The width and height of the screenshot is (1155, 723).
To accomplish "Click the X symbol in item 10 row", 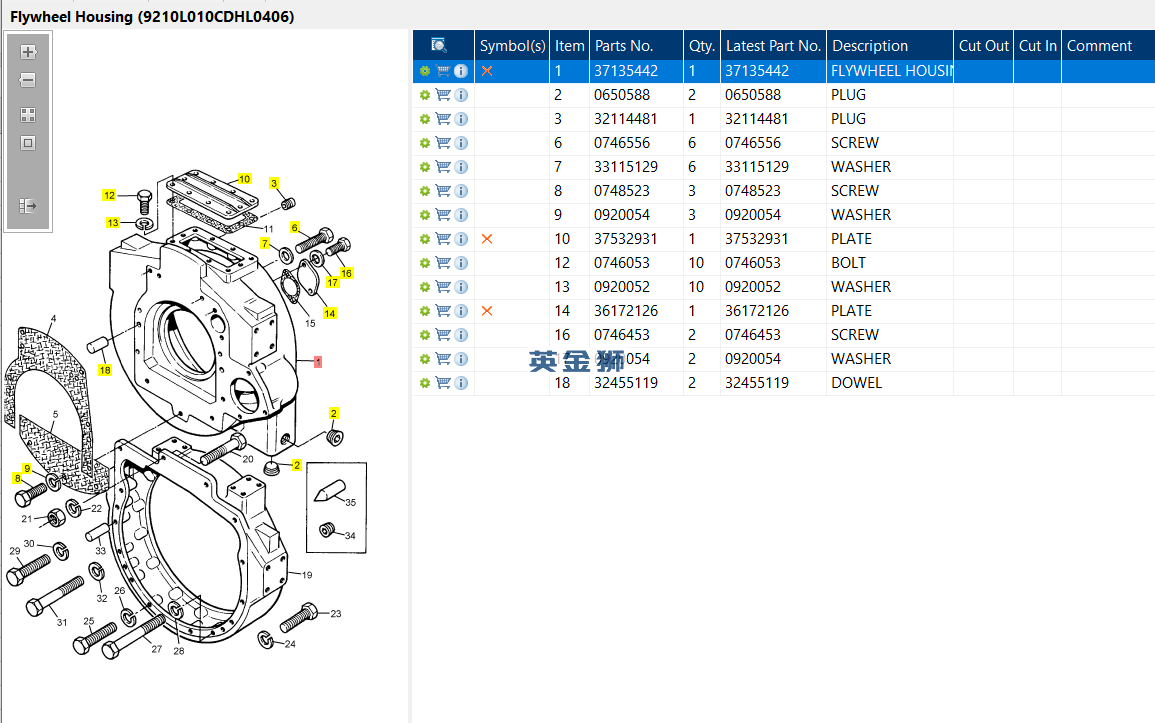I will (487, 239).
